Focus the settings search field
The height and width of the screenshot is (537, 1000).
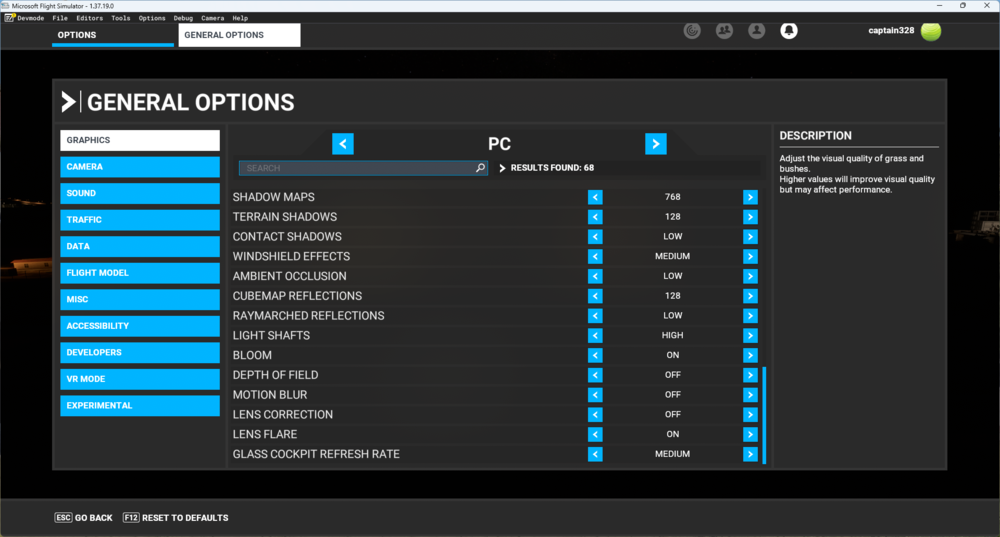point(363,168)
